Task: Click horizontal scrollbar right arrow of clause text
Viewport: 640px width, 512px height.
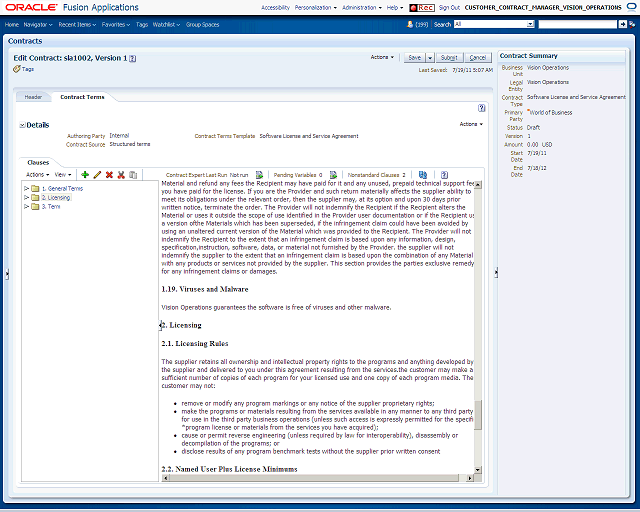Action: pyautogui.click(x=470, y=478)
